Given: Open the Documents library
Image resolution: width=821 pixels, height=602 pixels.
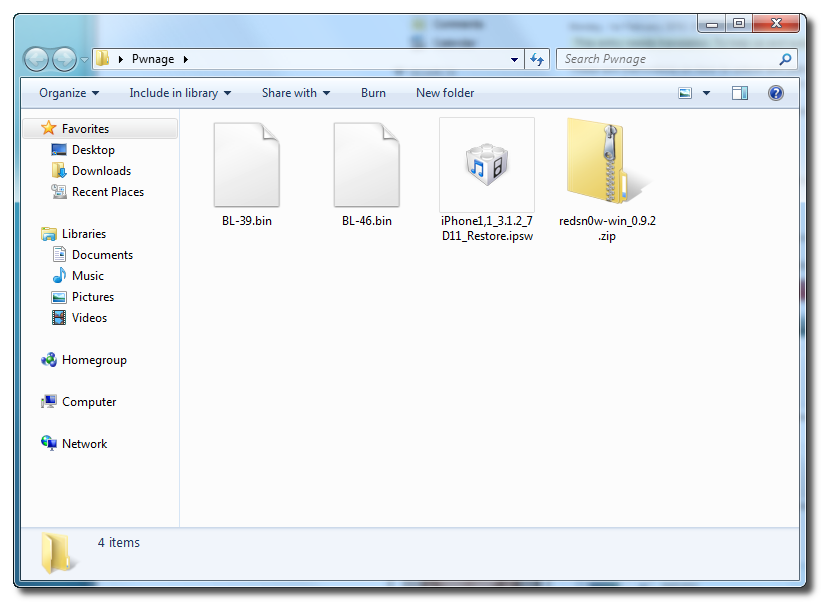Looking at the screenshot, I should click(x=103, y=254).
